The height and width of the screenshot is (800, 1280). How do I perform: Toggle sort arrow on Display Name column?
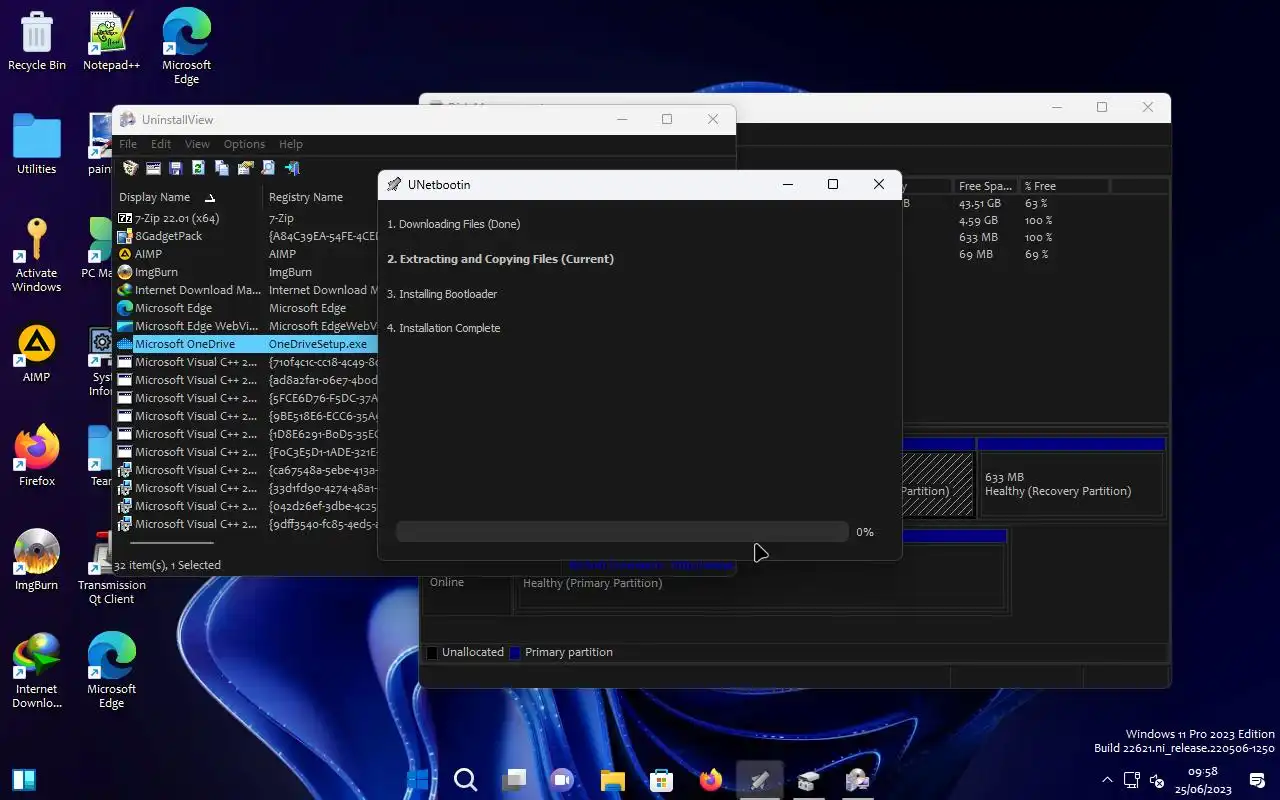pos(210,197)
